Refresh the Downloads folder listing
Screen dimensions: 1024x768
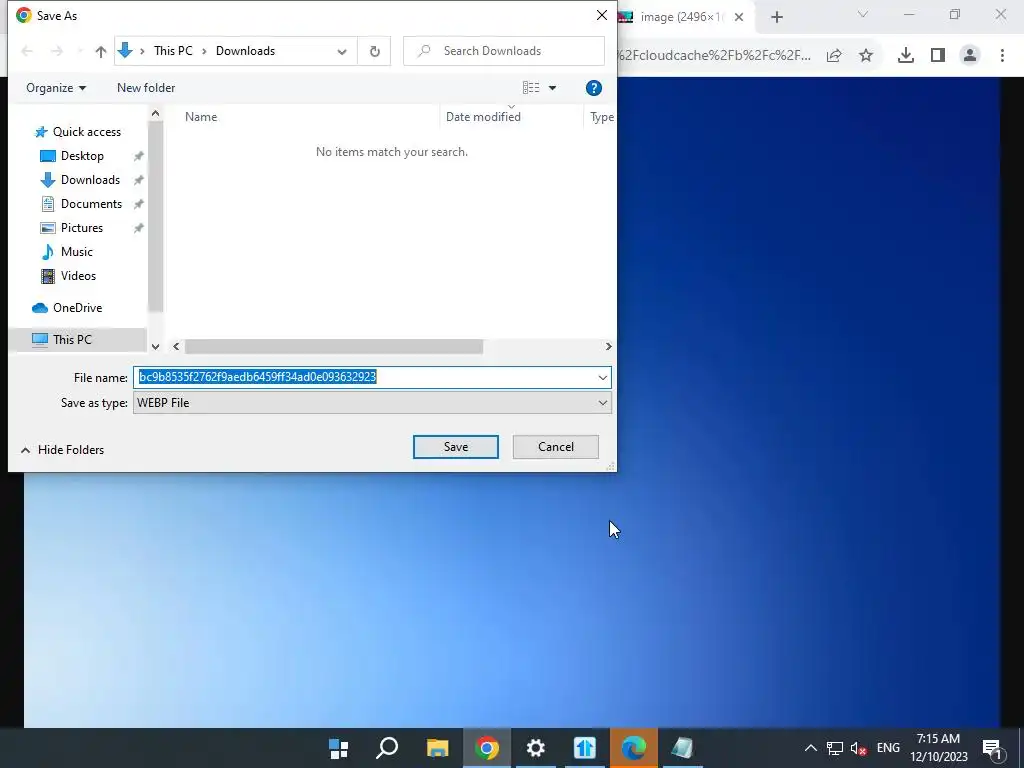click(375, 51)
